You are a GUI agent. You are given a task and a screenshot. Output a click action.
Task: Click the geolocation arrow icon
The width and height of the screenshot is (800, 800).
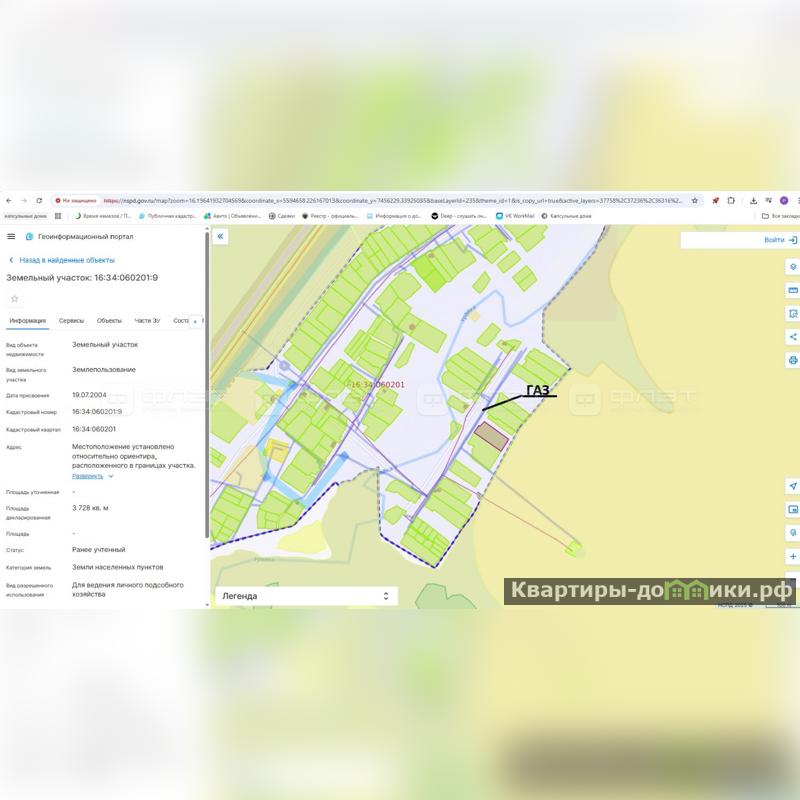(792, 486)
